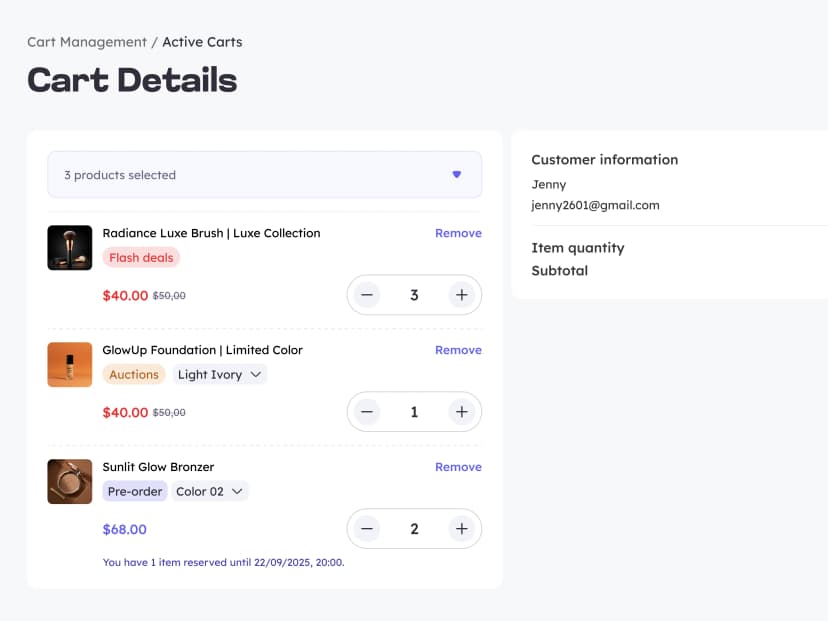This screenshot has height=621, width=828.
Task: Select the Active Carts breadcrumb item
Action: [202, 42]
